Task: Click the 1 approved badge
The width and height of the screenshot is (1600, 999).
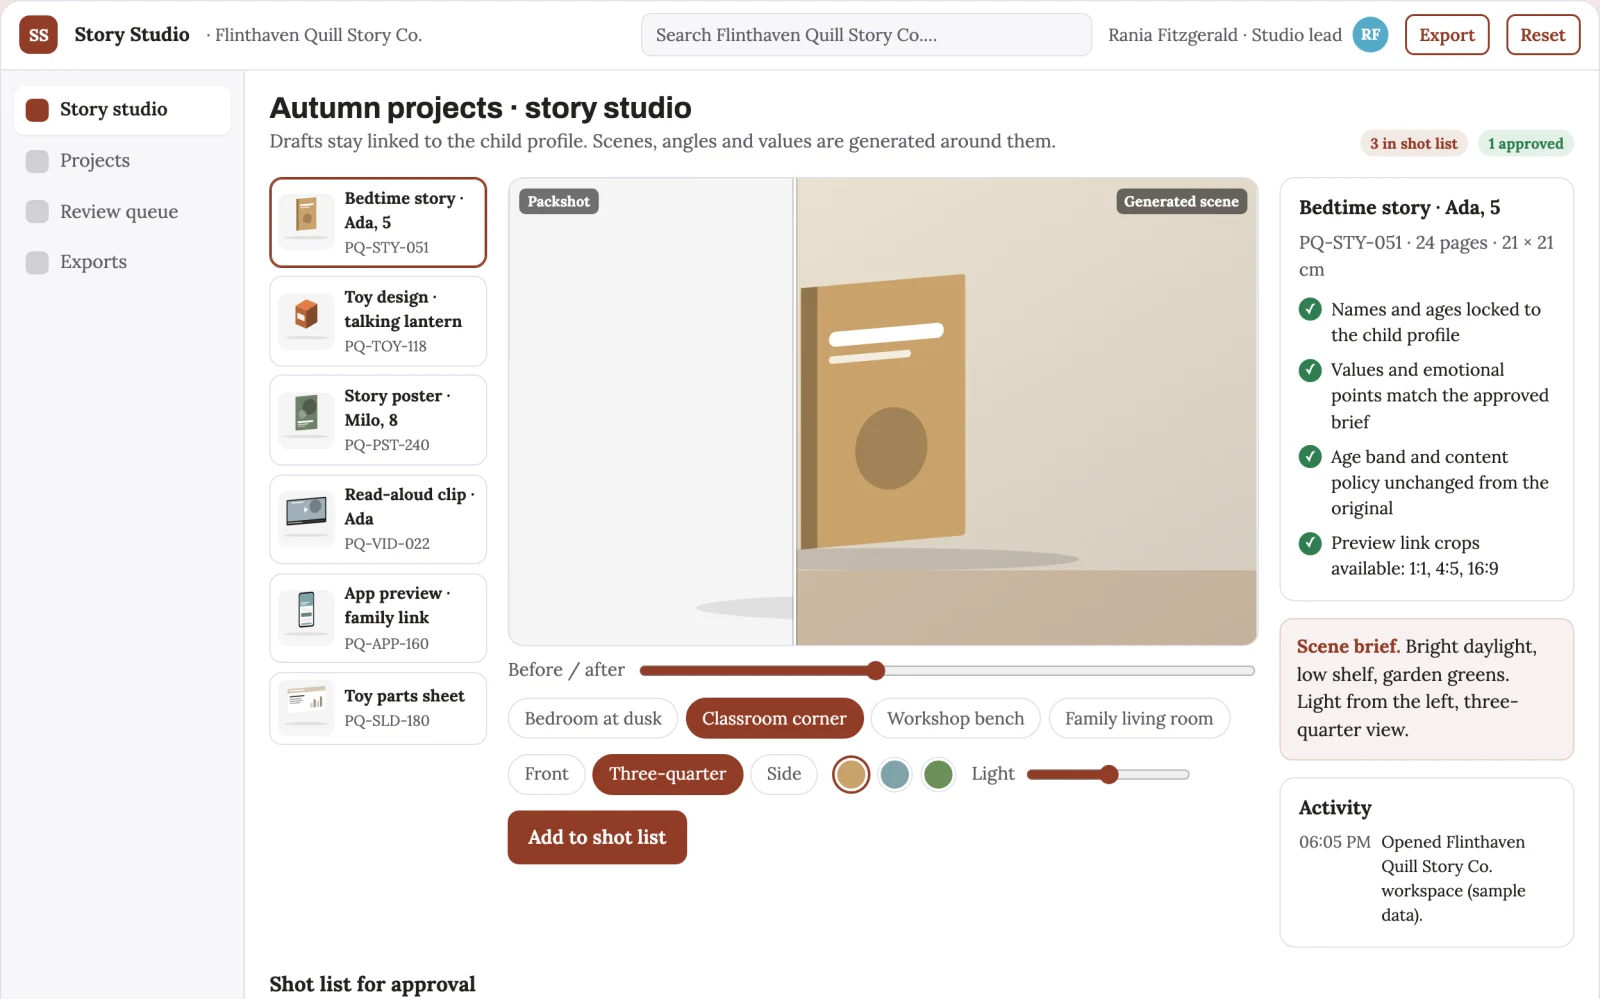Action: [x=1525, y=143]
